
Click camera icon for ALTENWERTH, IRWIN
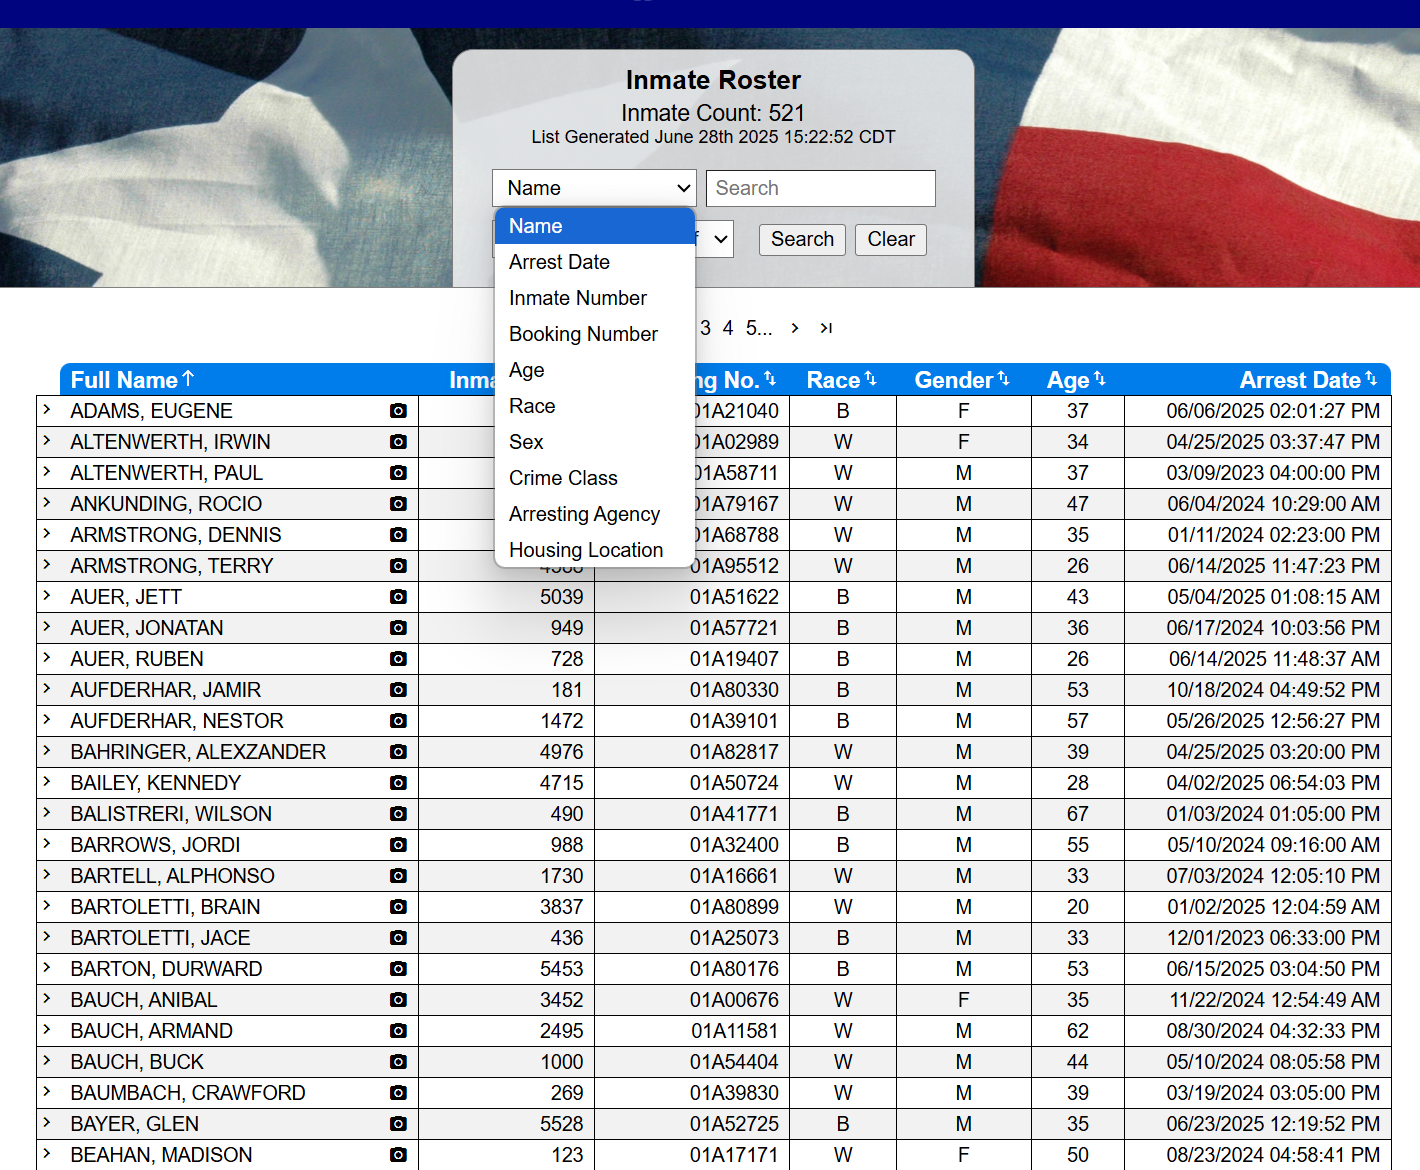coord(398,442)
